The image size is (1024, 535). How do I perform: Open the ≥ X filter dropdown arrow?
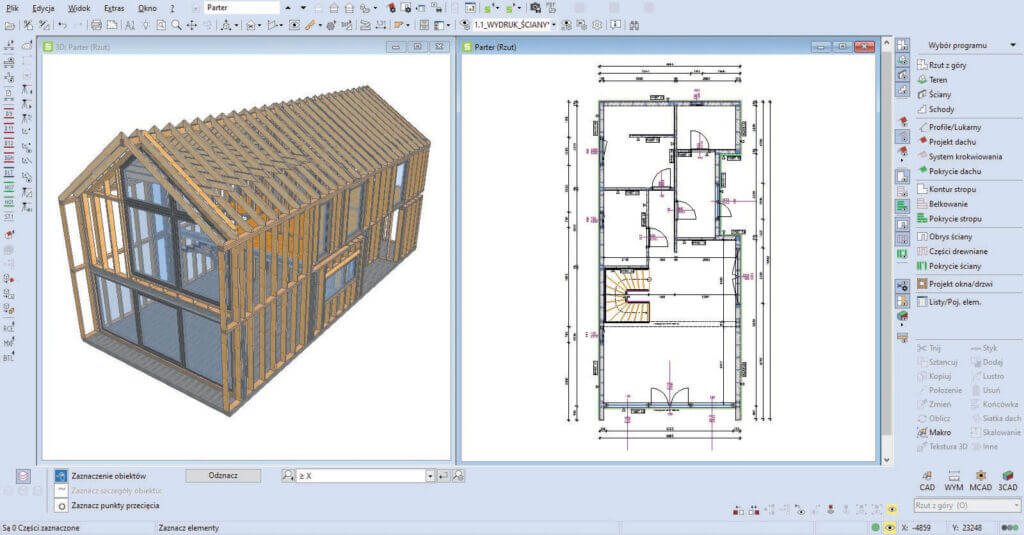[x=430, y=476]
